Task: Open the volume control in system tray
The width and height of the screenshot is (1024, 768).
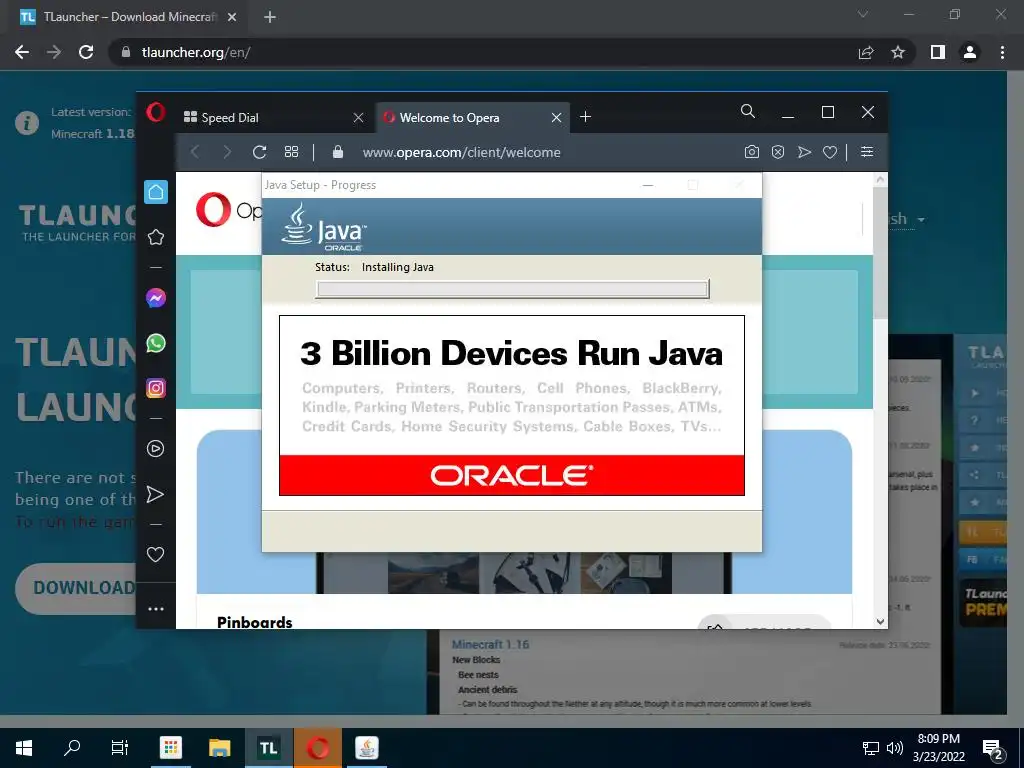Action: pyautogui.click(x=895, y=748)
